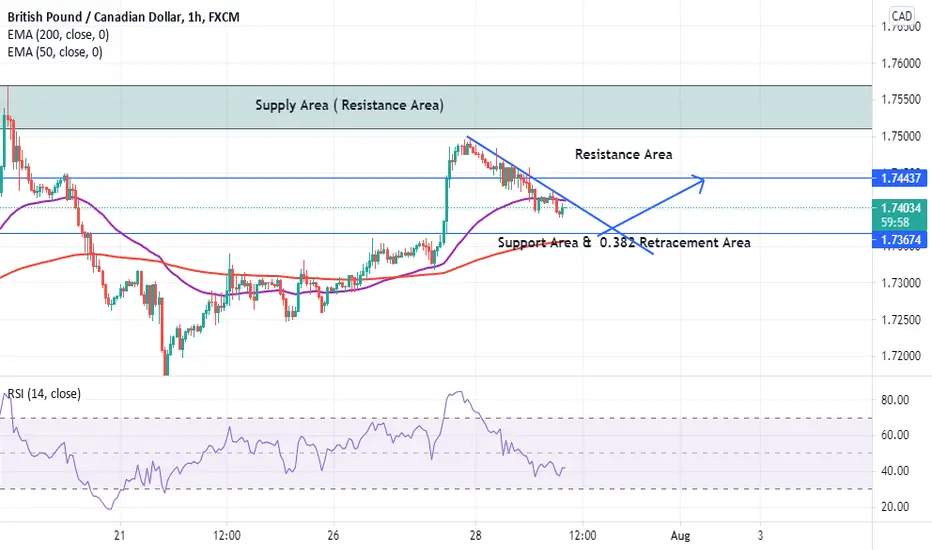Select the EMA (50, close, 0) indicator label
This screenshot has width=932, height=550.
tap(55, 52)
